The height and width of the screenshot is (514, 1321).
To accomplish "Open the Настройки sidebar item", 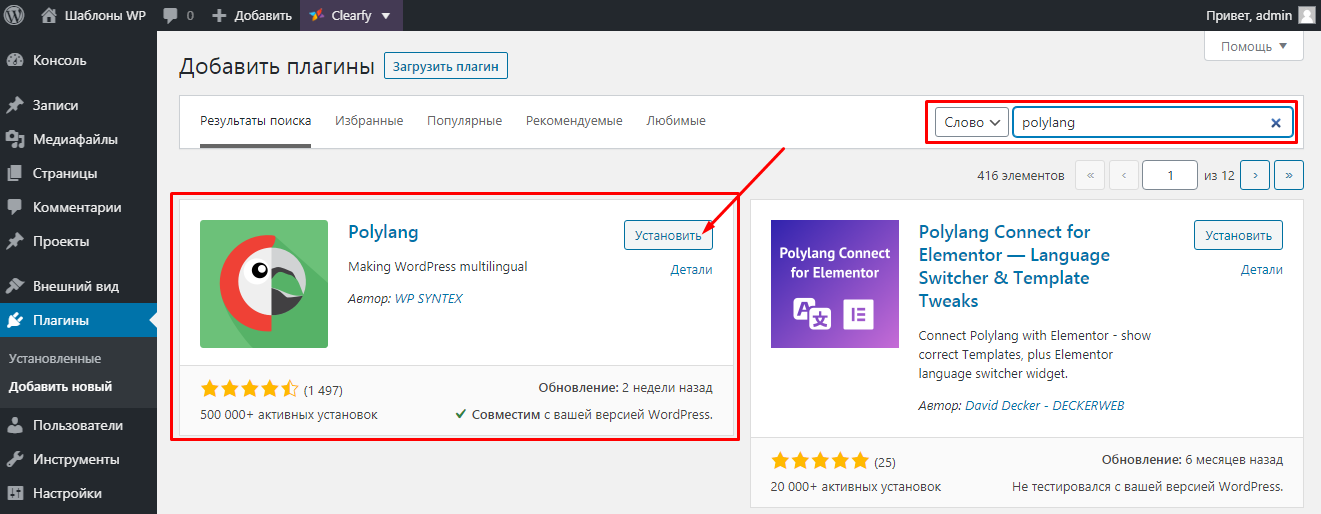I will pyautogui.click(x=67, y=493).
